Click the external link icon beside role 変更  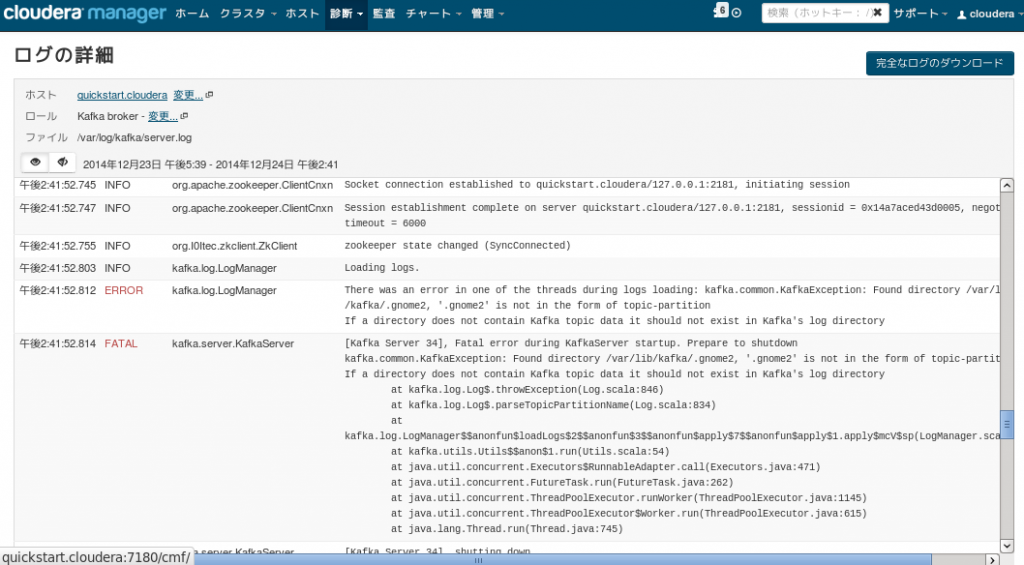184,116
